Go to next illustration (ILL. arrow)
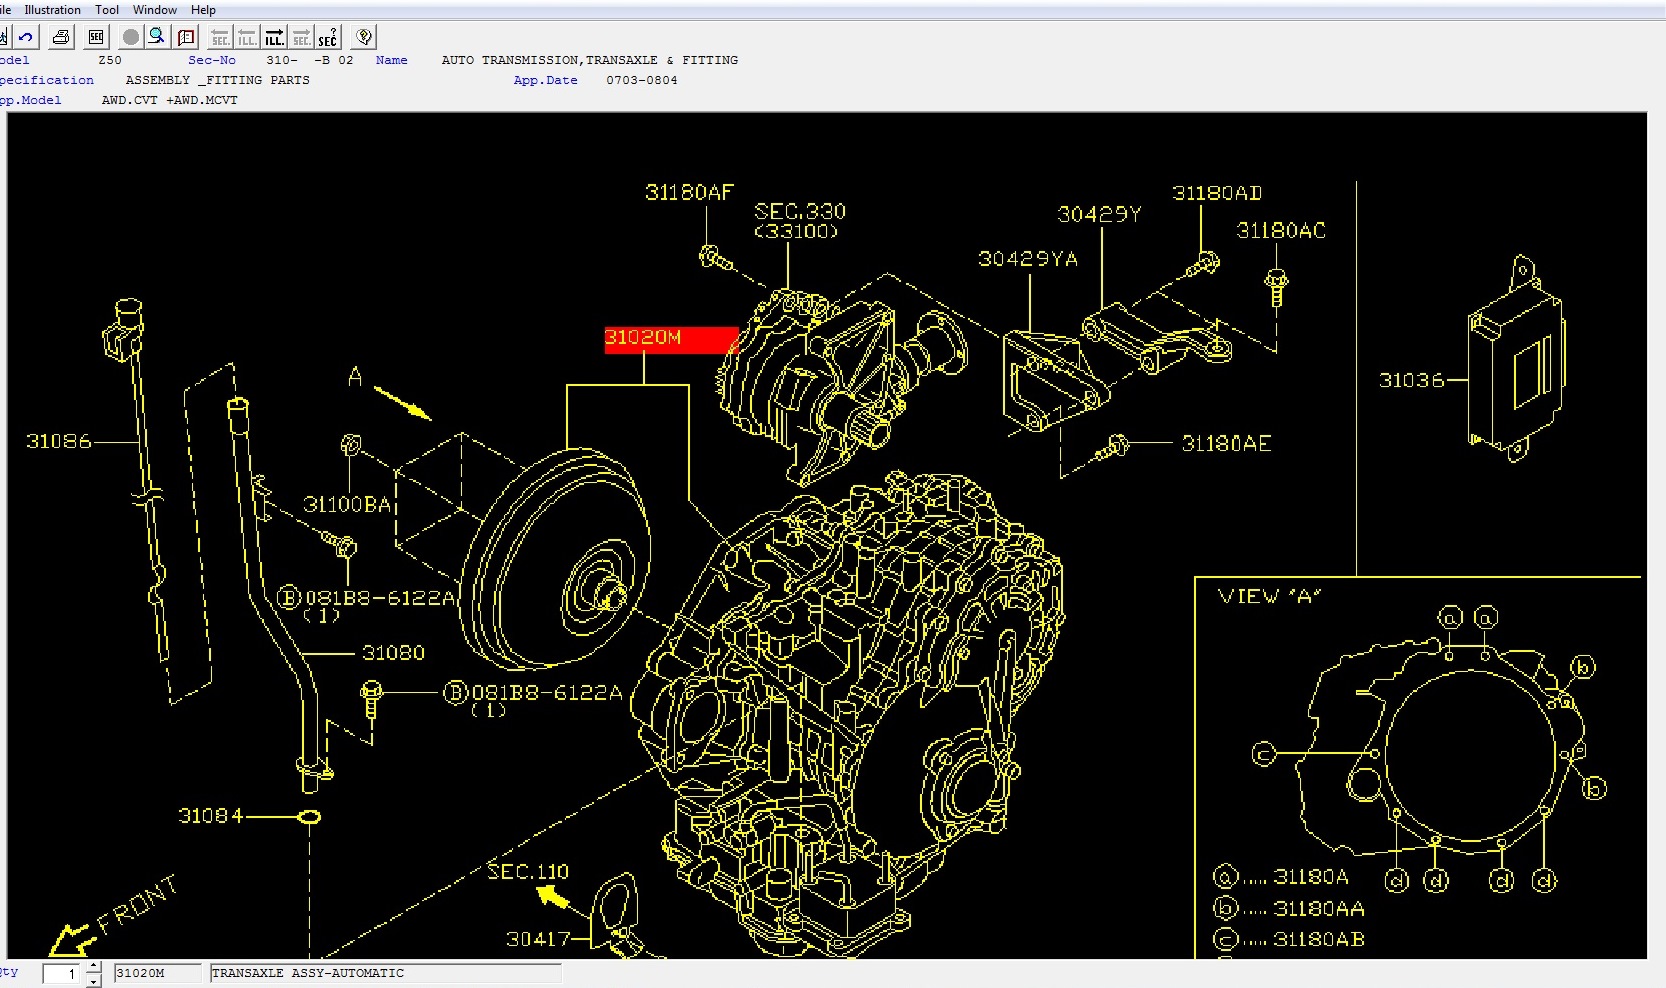Screen dimensions: 1666x988 (x=274, y=37)
